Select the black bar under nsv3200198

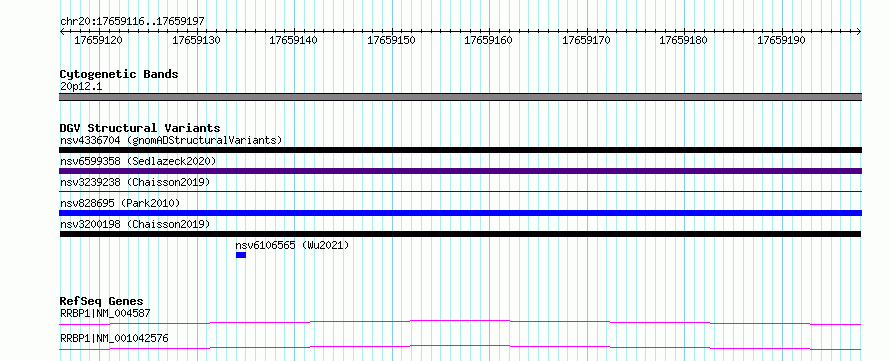pos(460,234)
